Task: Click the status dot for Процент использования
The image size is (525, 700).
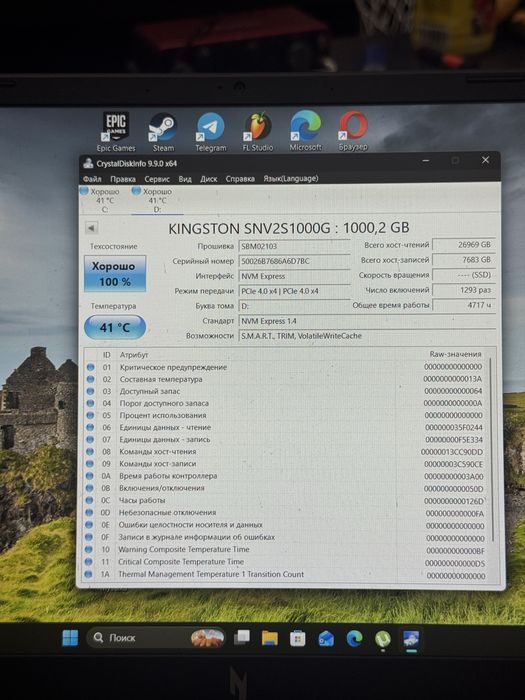Action: pos(90,415)
